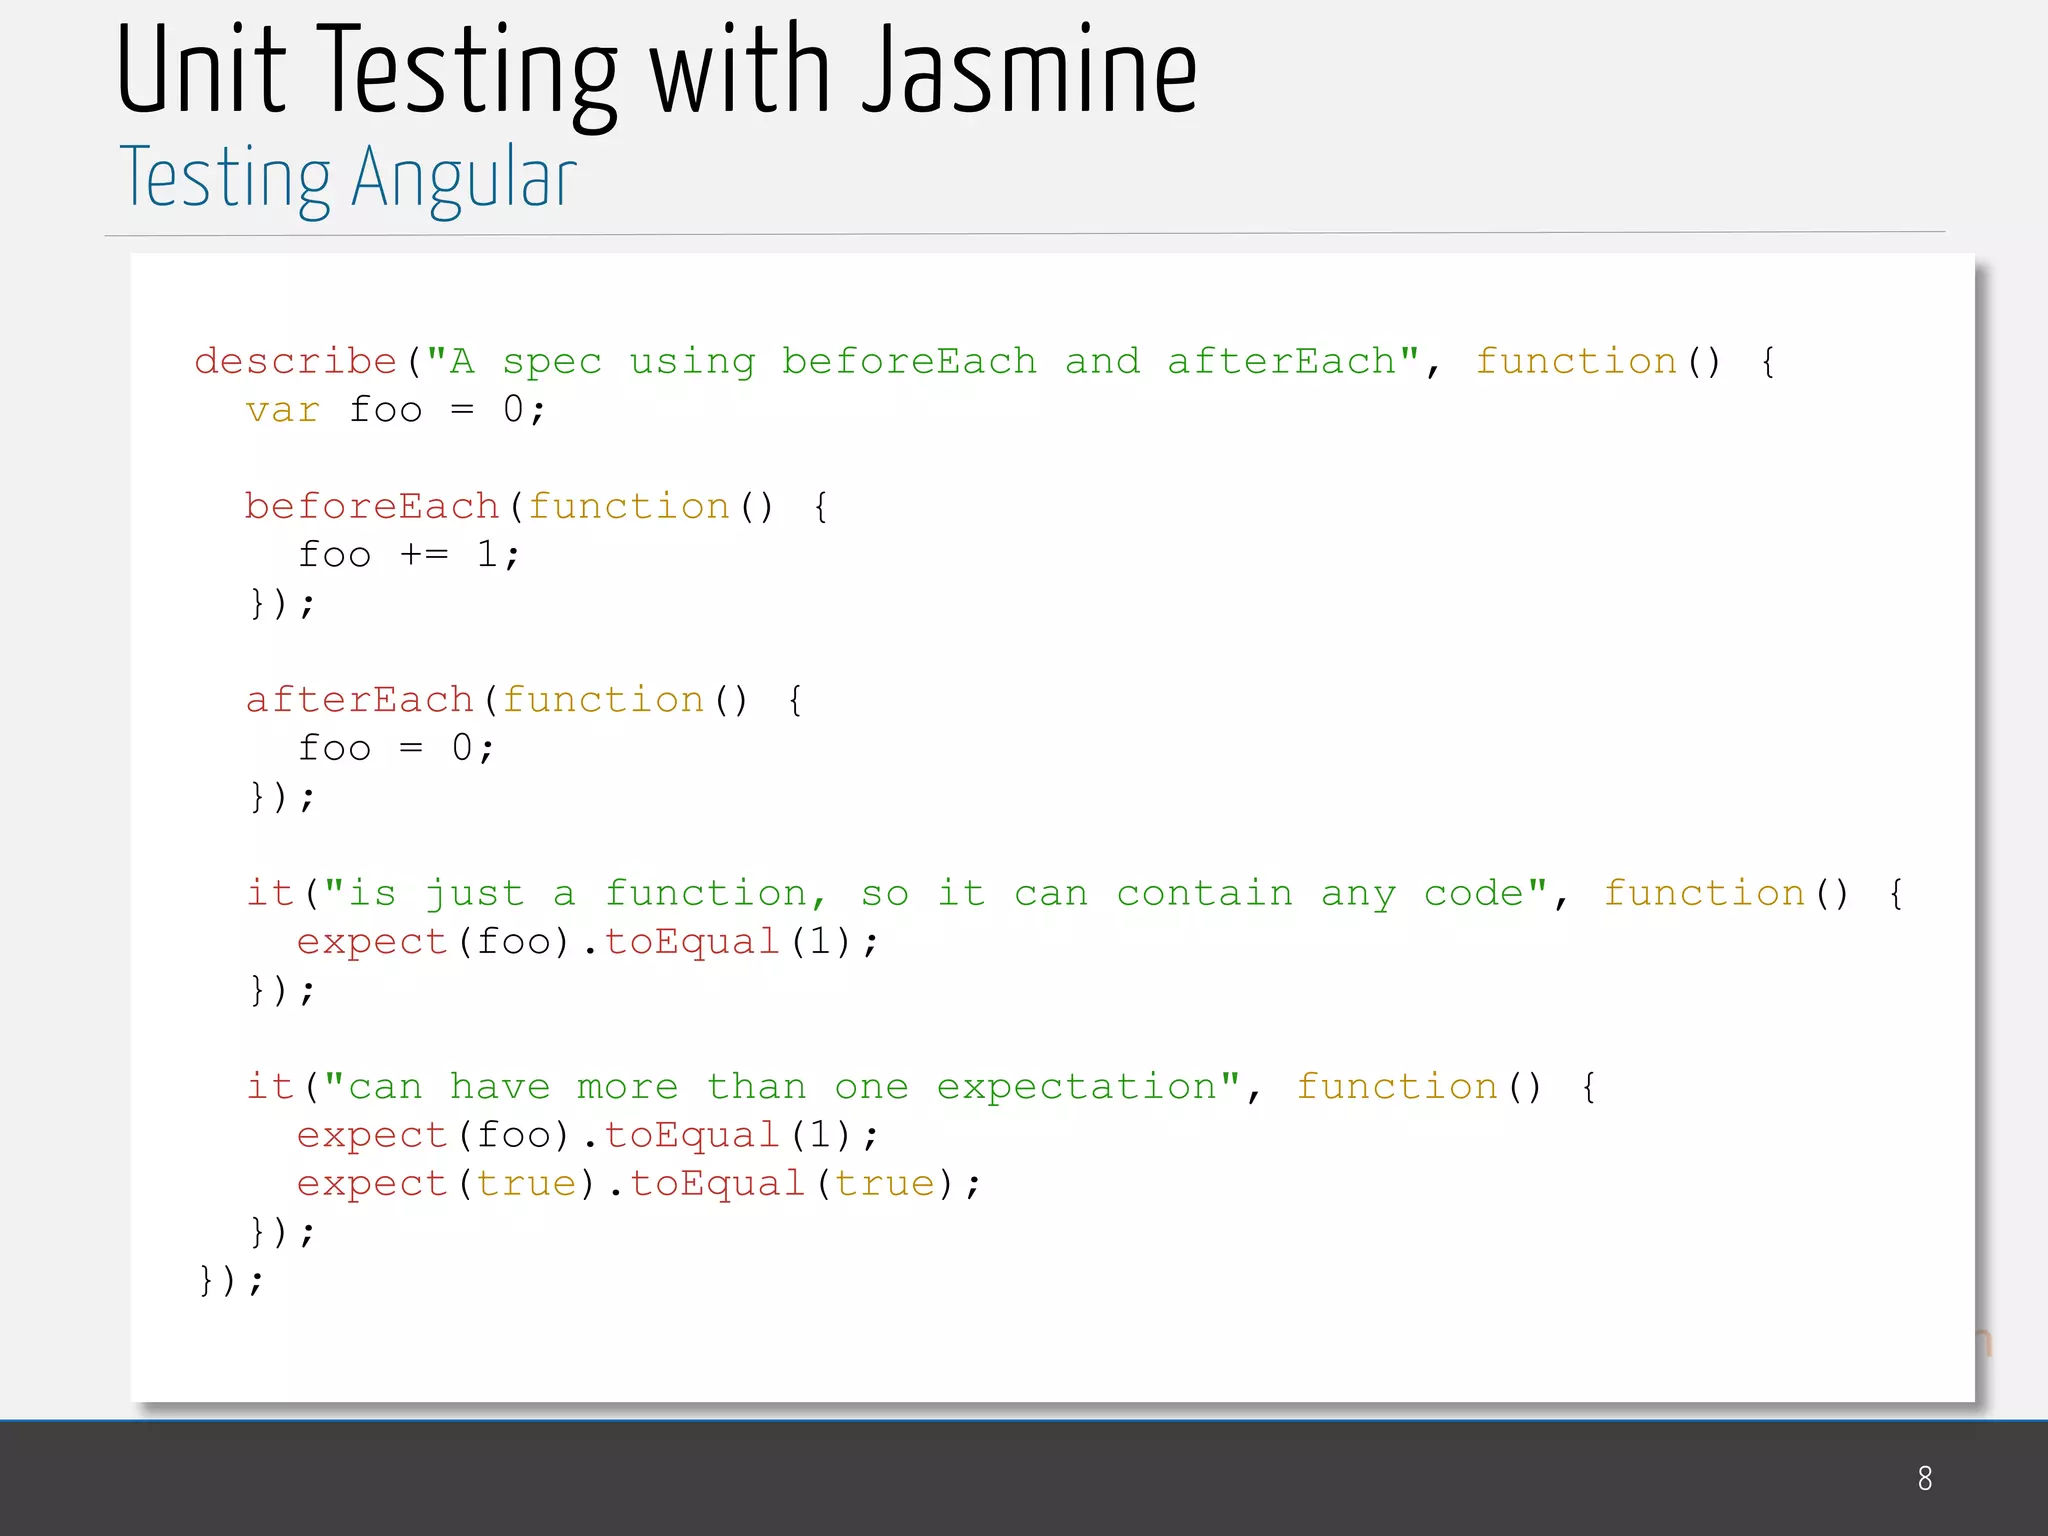The height and width of the screenshot is (1536, 2048).
Task: Click the 'var' keyword before foo
Action: point(282,410)
